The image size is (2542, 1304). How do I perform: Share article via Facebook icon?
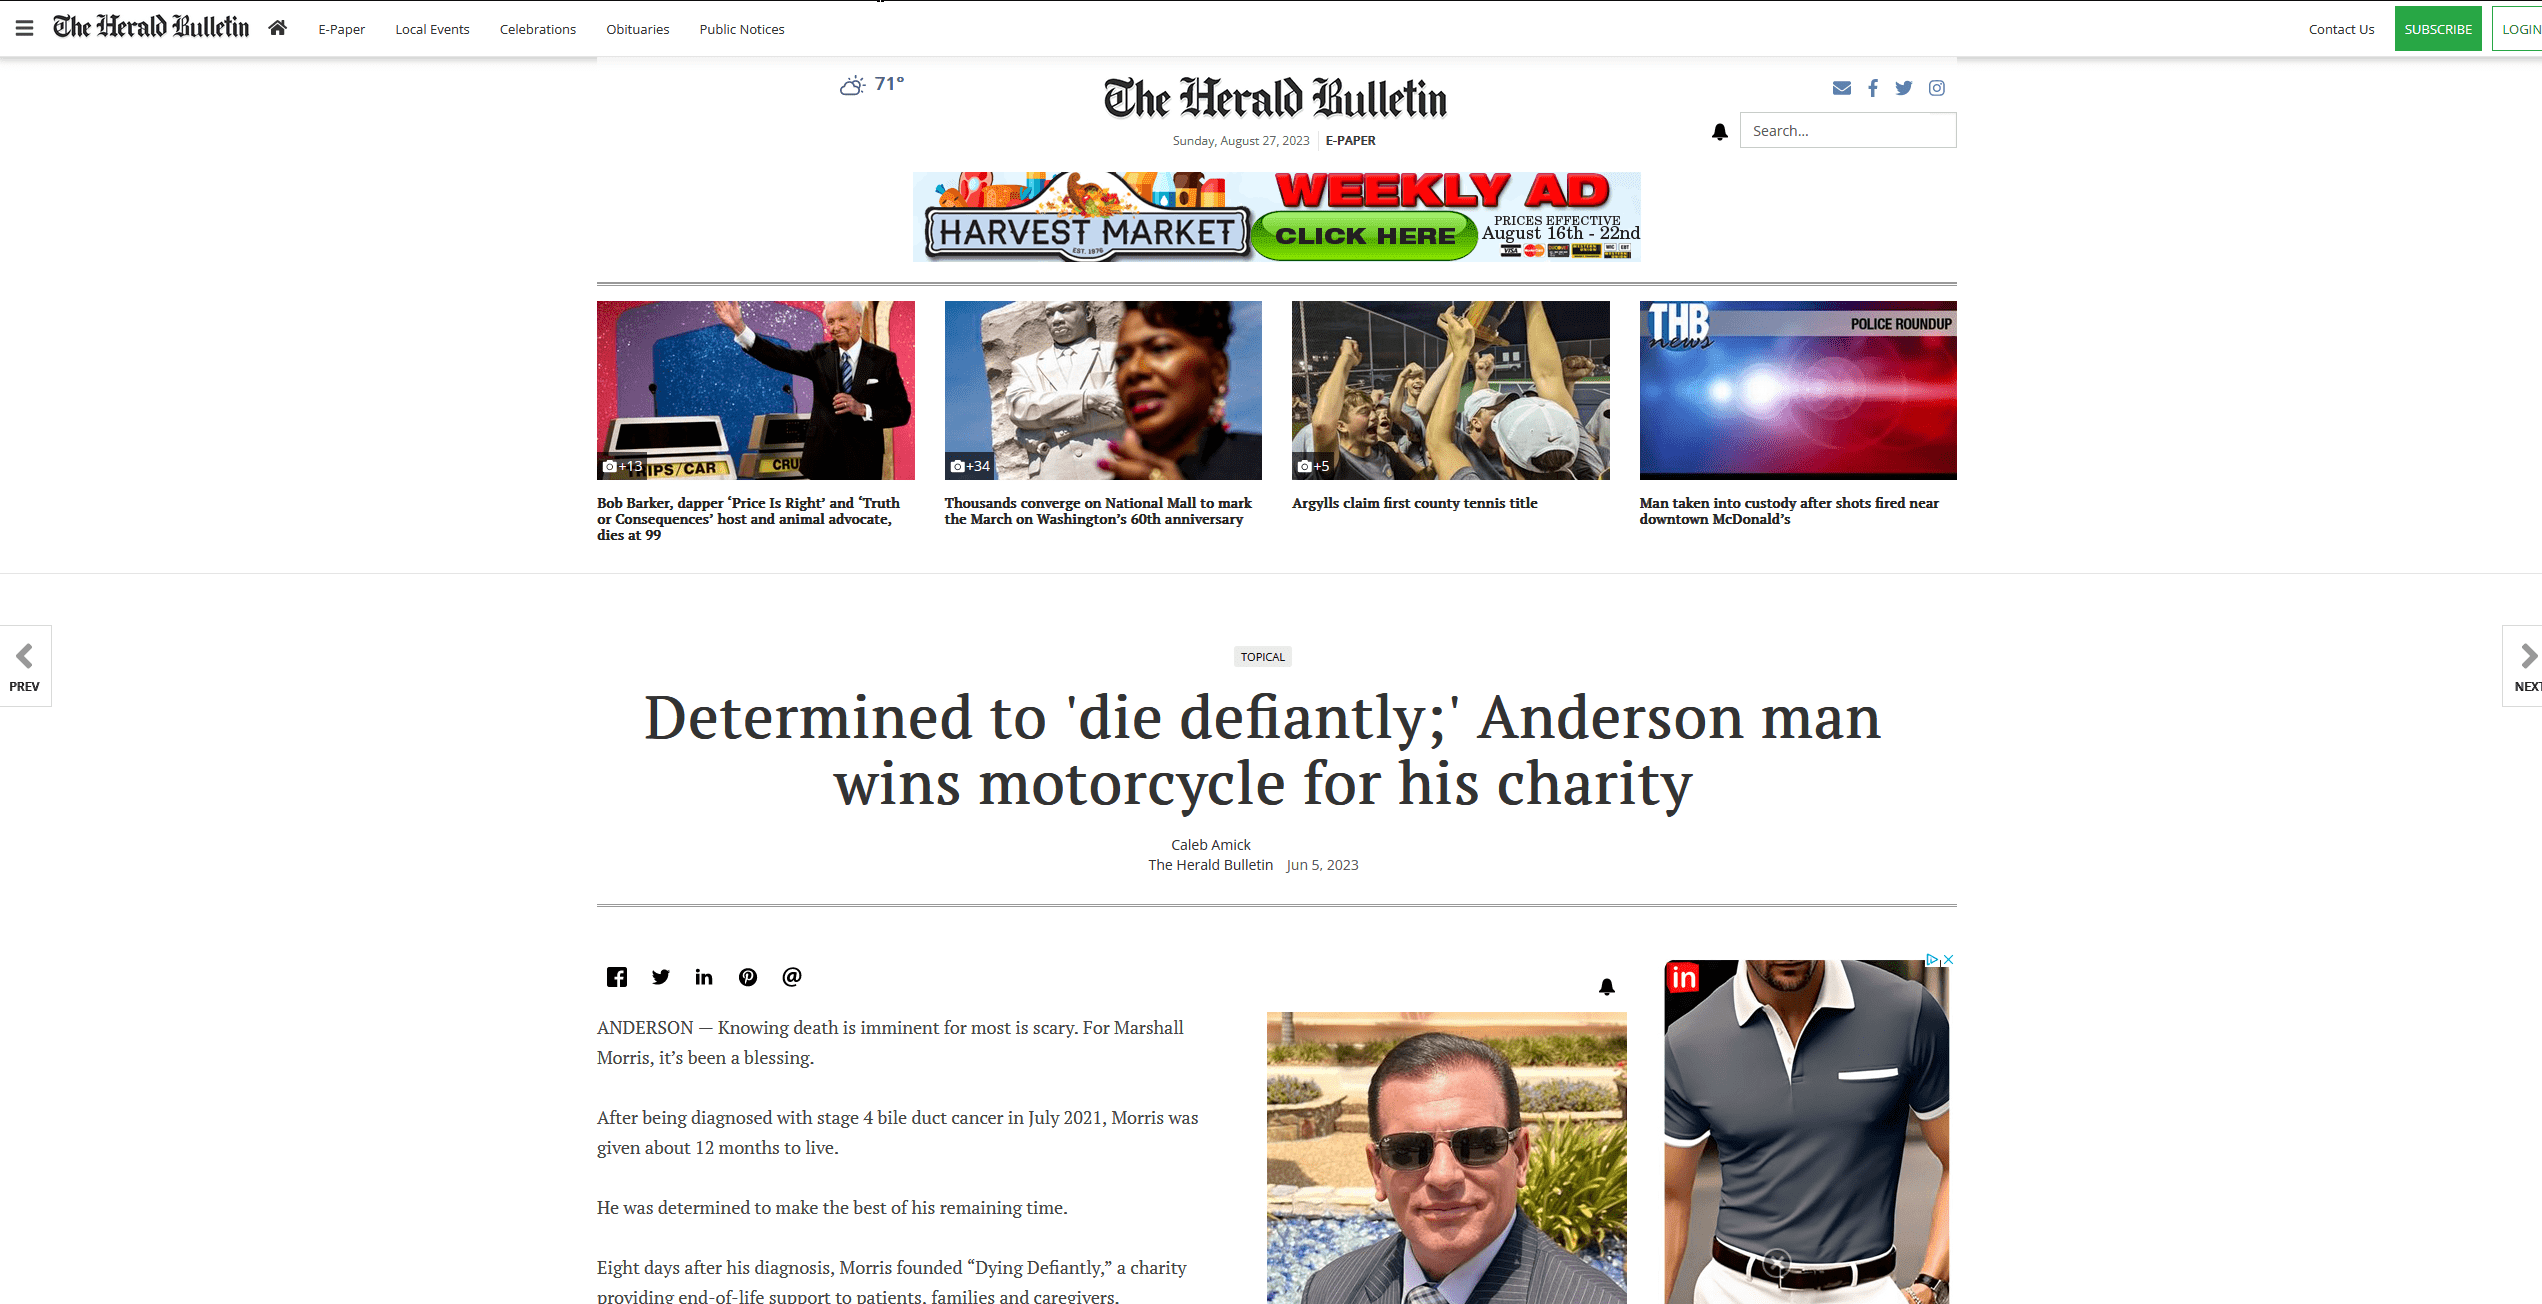coord(617,977)
